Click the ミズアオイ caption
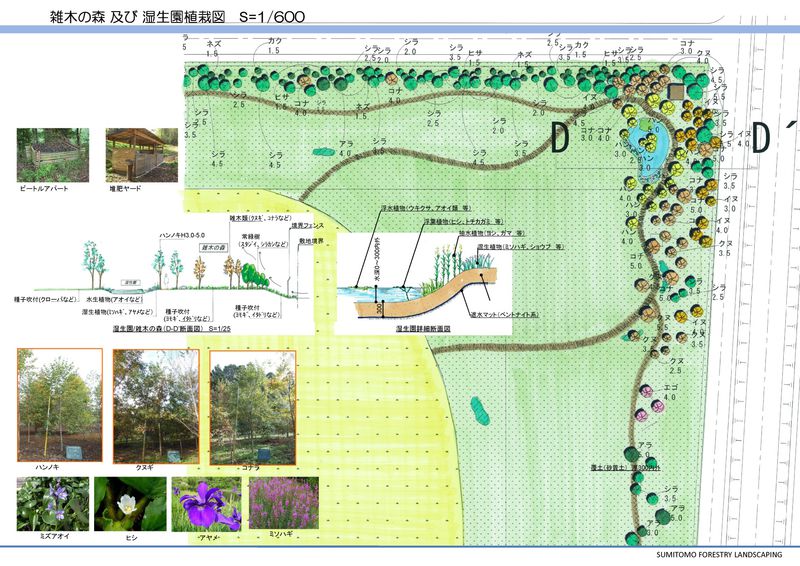 (54, 536)
